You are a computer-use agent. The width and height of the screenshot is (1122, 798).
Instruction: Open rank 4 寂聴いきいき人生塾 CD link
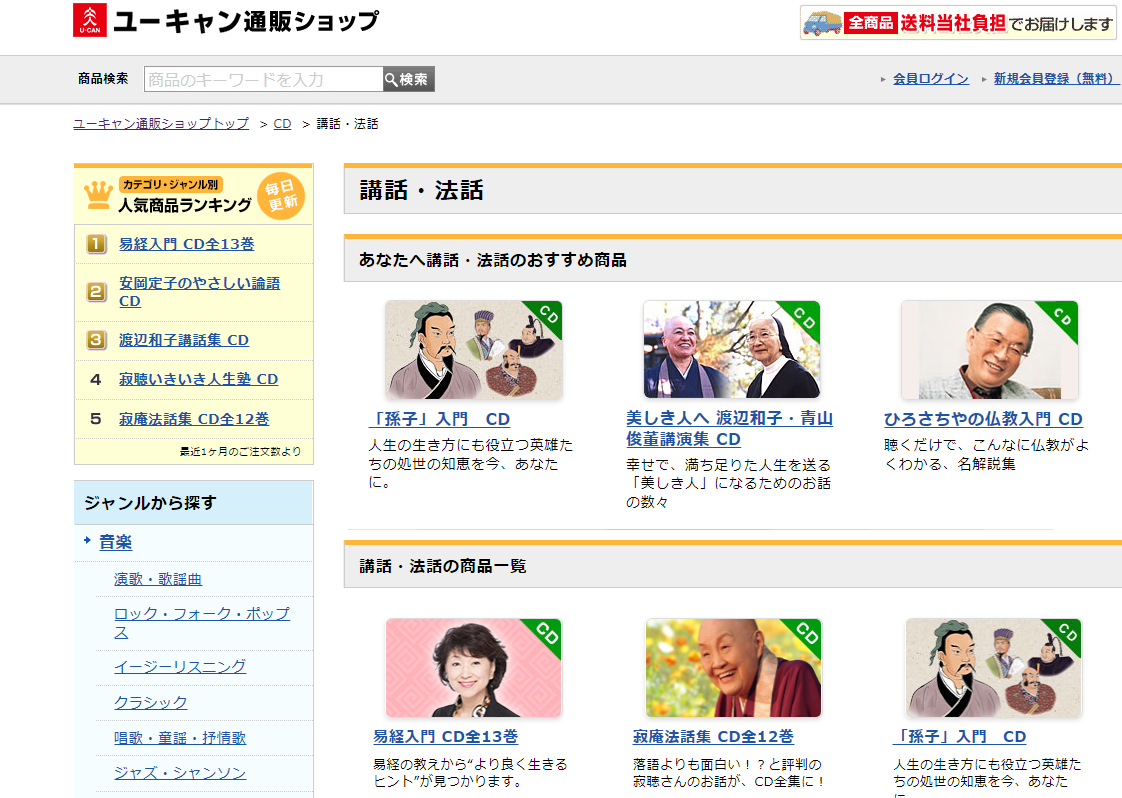(198, 379)
